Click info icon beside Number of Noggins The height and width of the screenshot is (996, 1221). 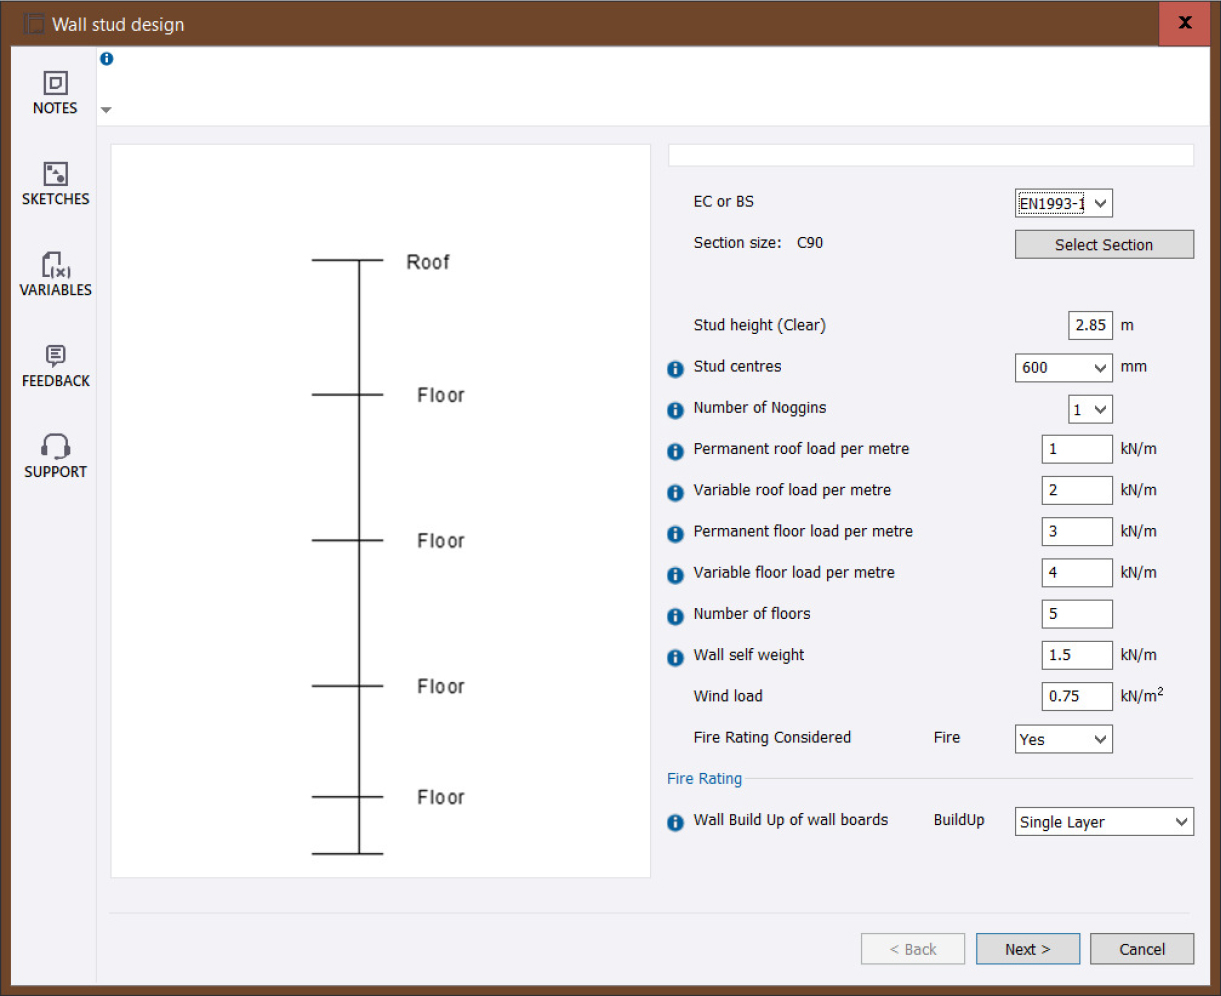pos(675,410)
